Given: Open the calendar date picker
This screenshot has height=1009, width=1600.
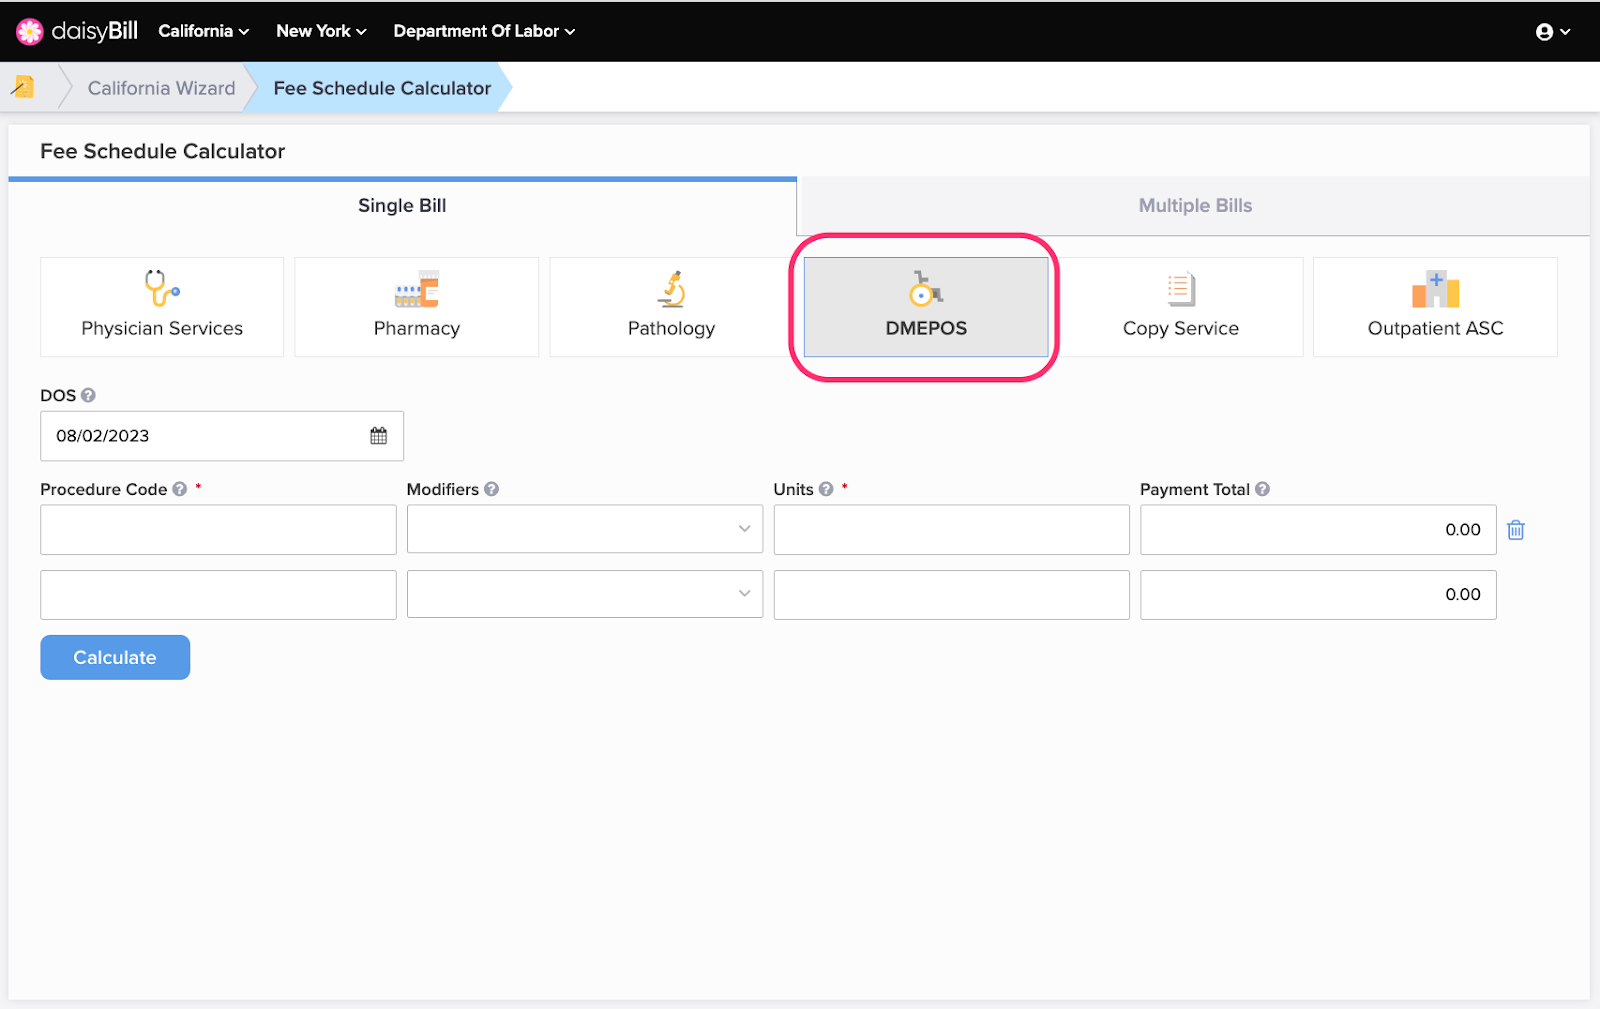Looking at the screenshot, I should point(378,436).
